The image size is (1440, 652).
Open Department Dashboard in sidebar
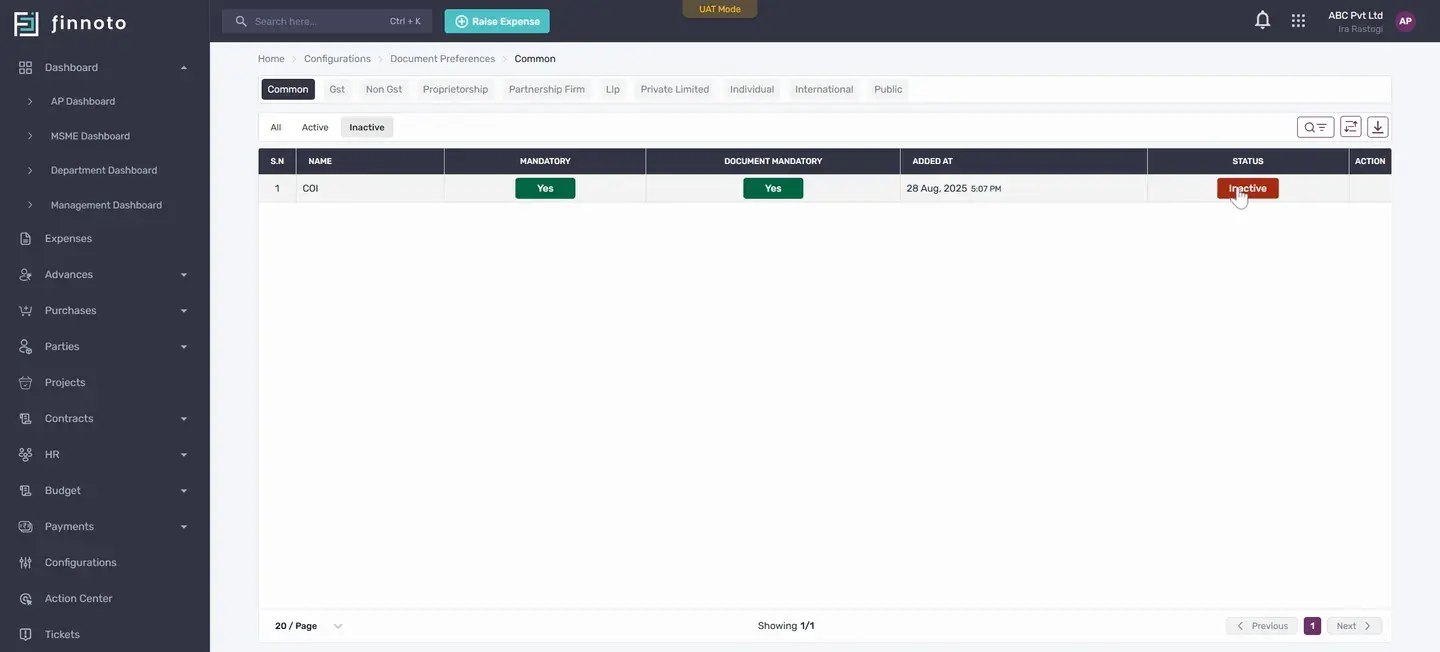coord(104,170)
